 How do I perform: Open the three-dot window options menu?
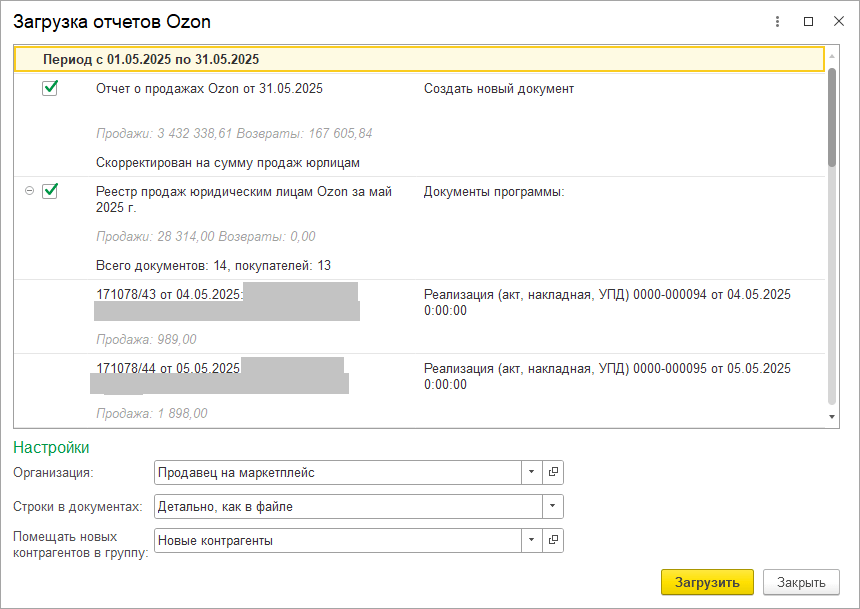[x=778, y=21]
